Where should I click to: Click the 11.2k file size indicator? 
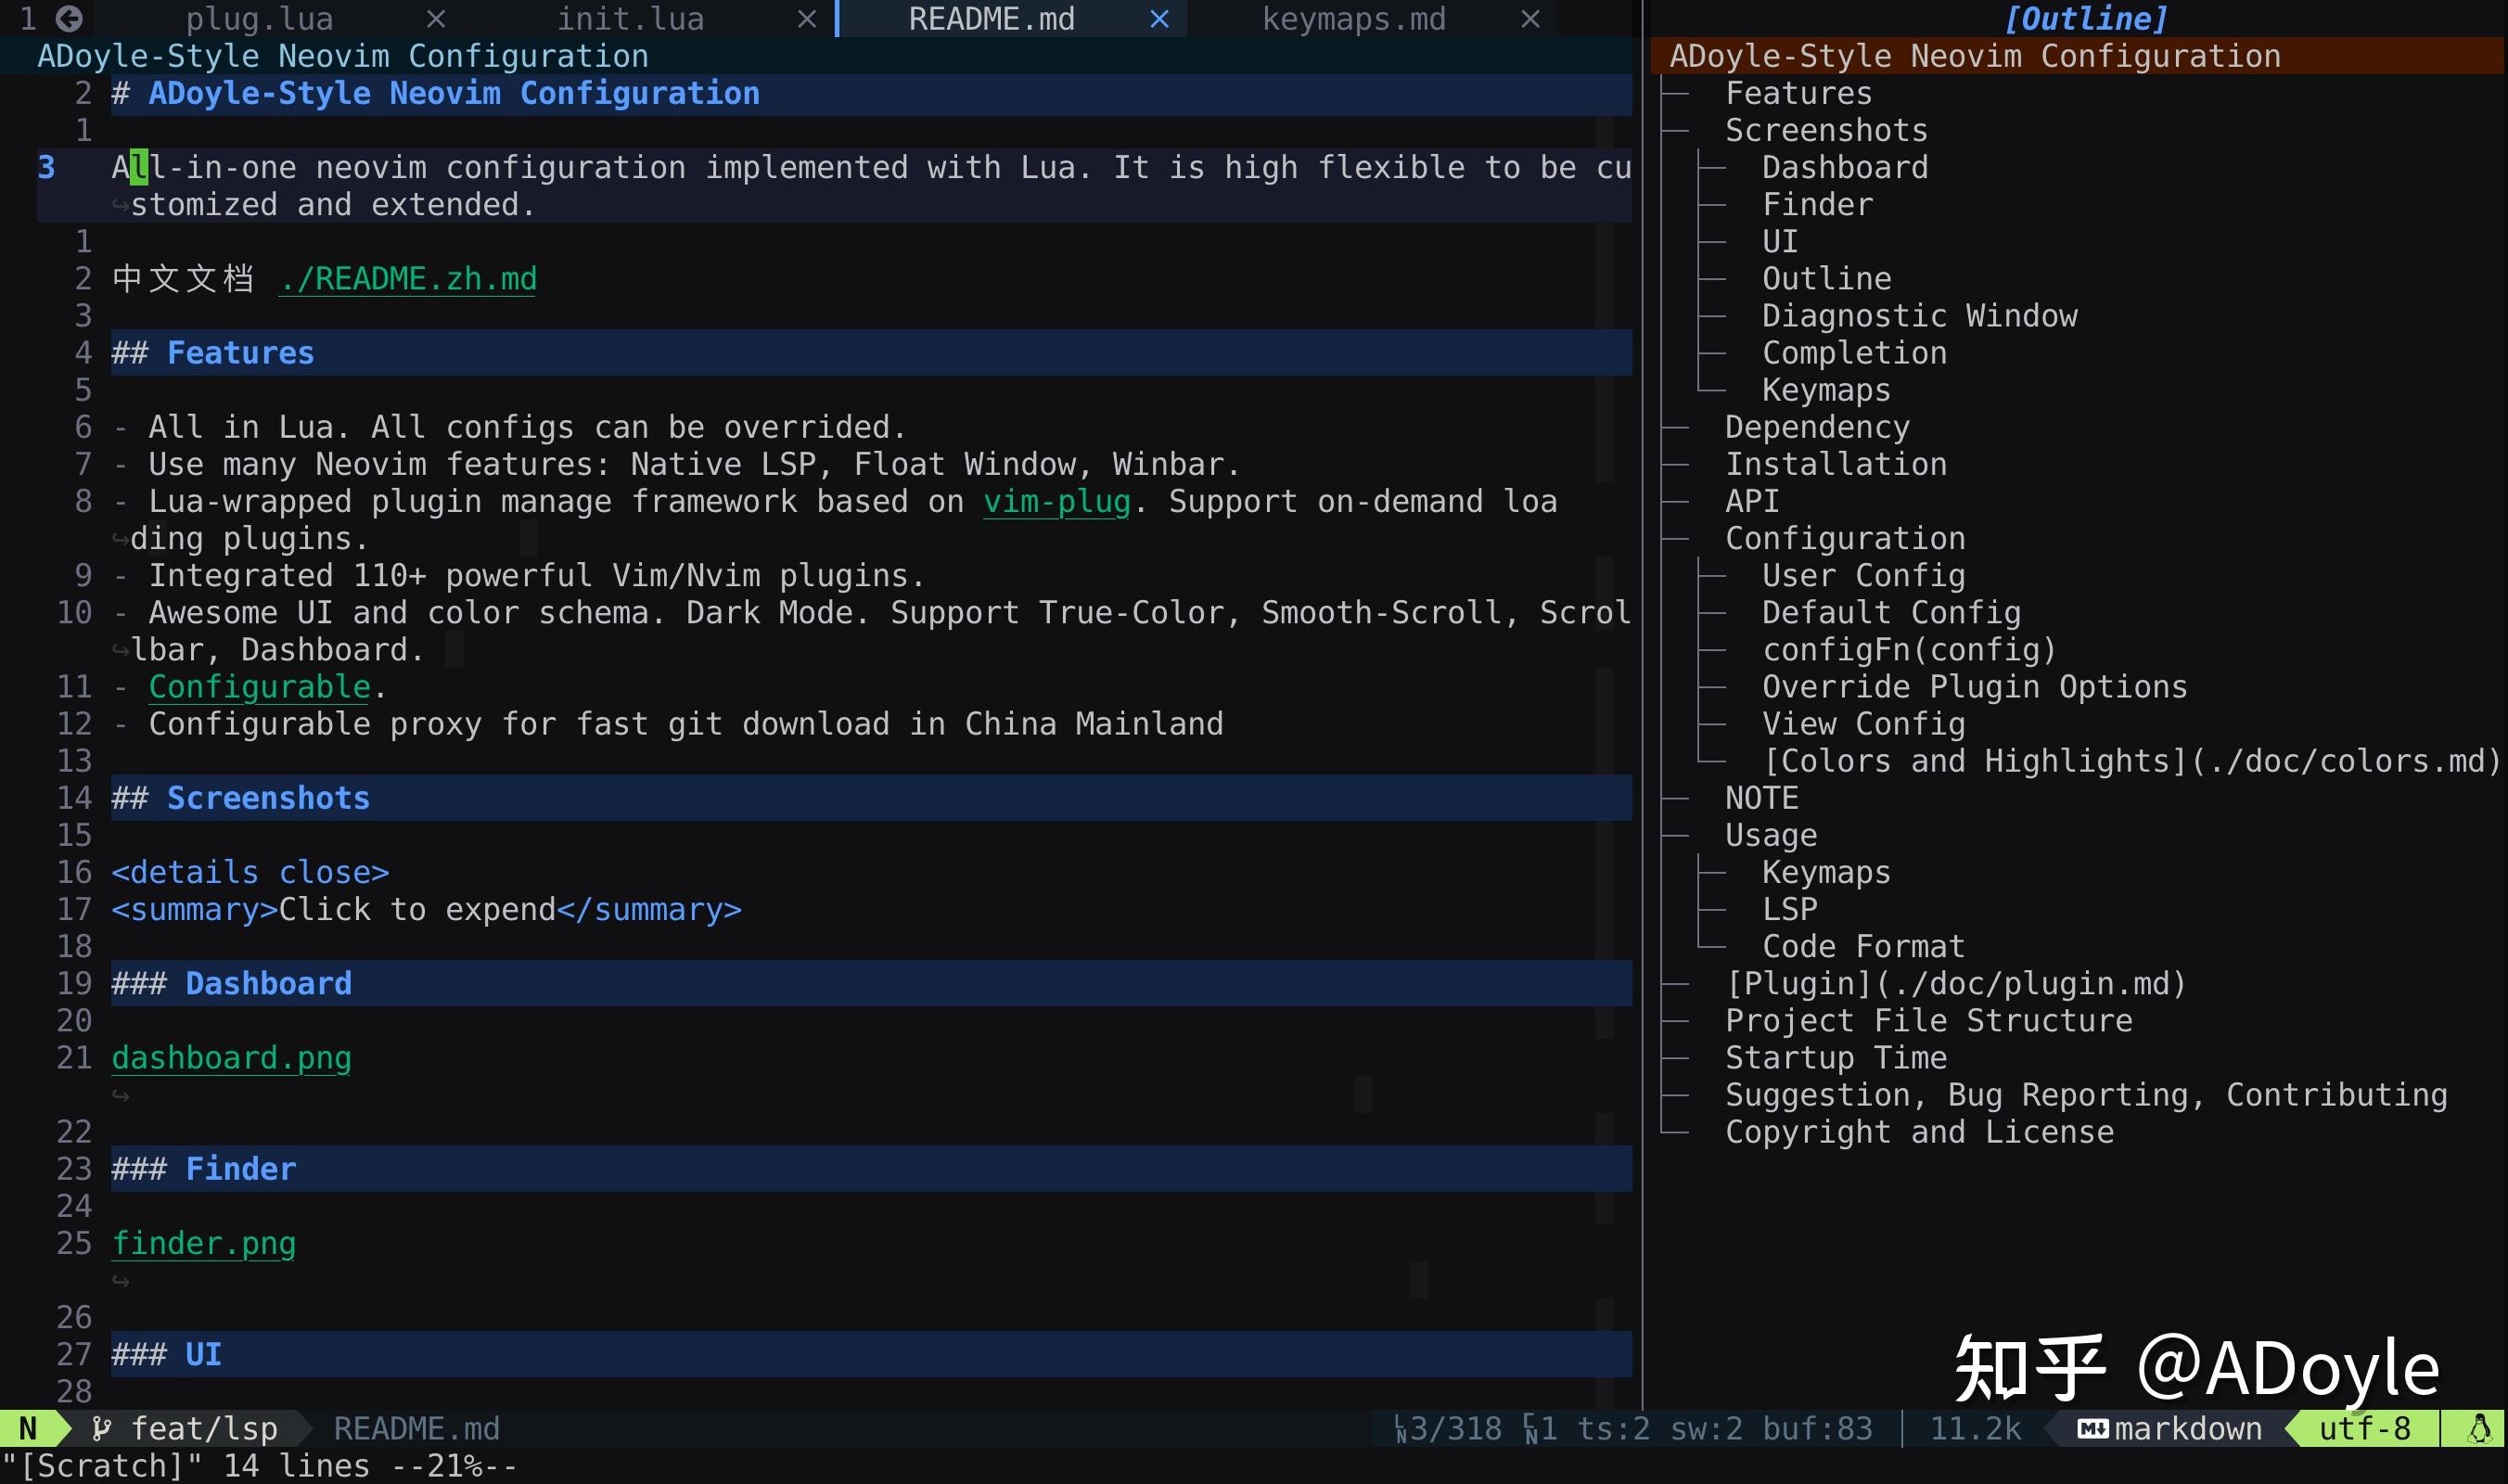pos(1975,1428)
